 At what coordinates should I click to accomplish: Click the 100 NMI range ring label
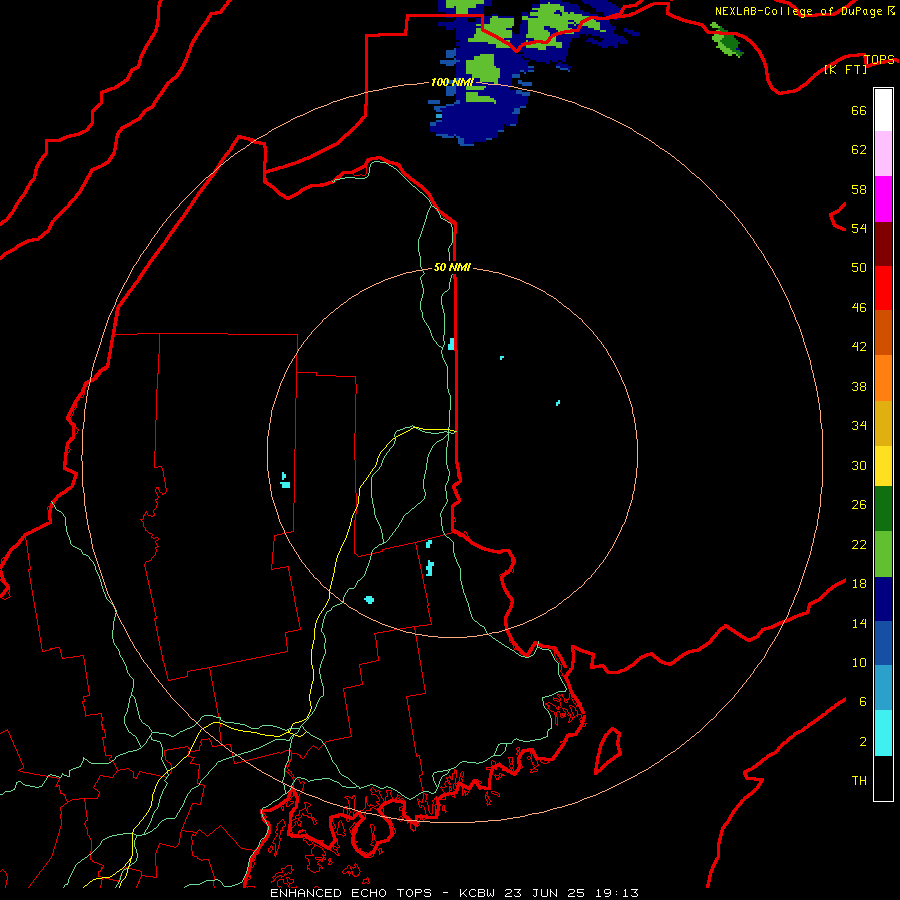click(x=452, y=82)
